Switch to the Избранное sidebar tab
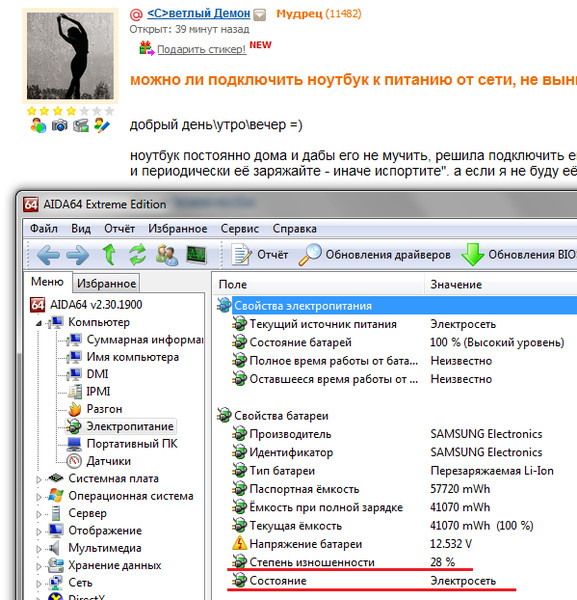The height and width of the screenshot is (600, 577). pos(106,284)
